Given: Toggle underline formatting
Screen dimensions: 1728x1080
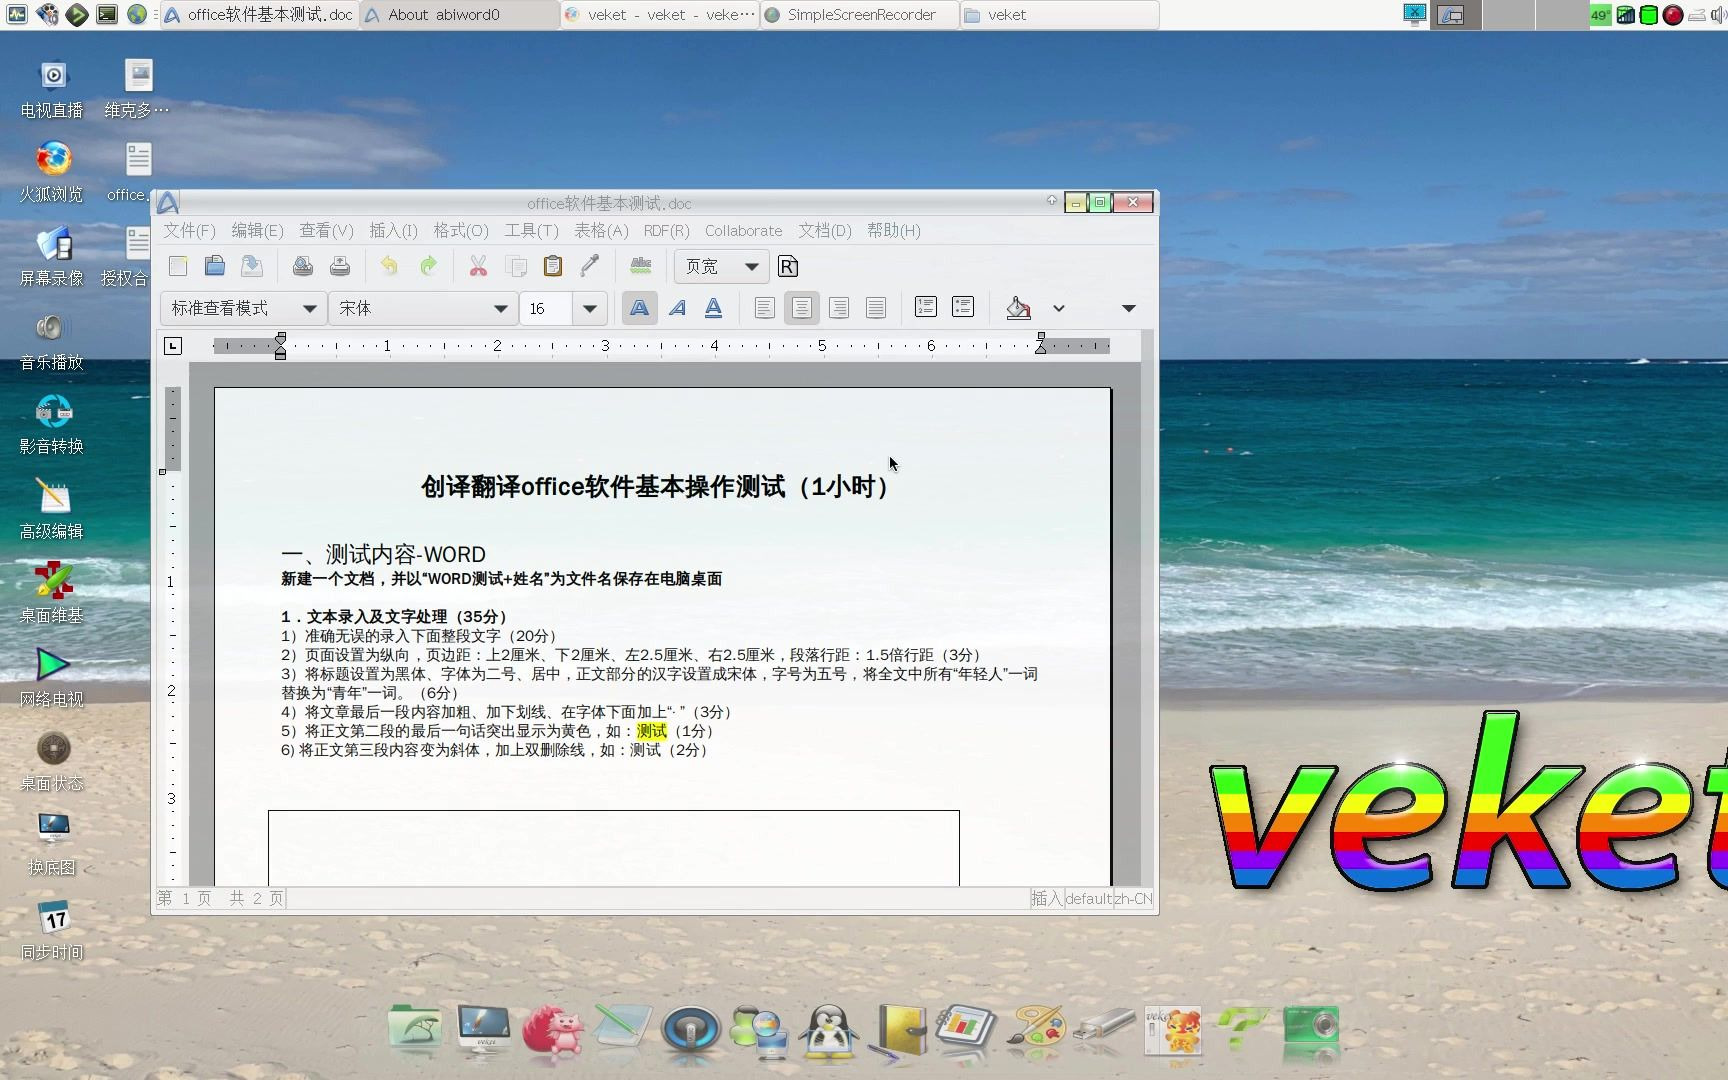Looking at the screenshot, I should pyautogui.click(x=714, y=308).
